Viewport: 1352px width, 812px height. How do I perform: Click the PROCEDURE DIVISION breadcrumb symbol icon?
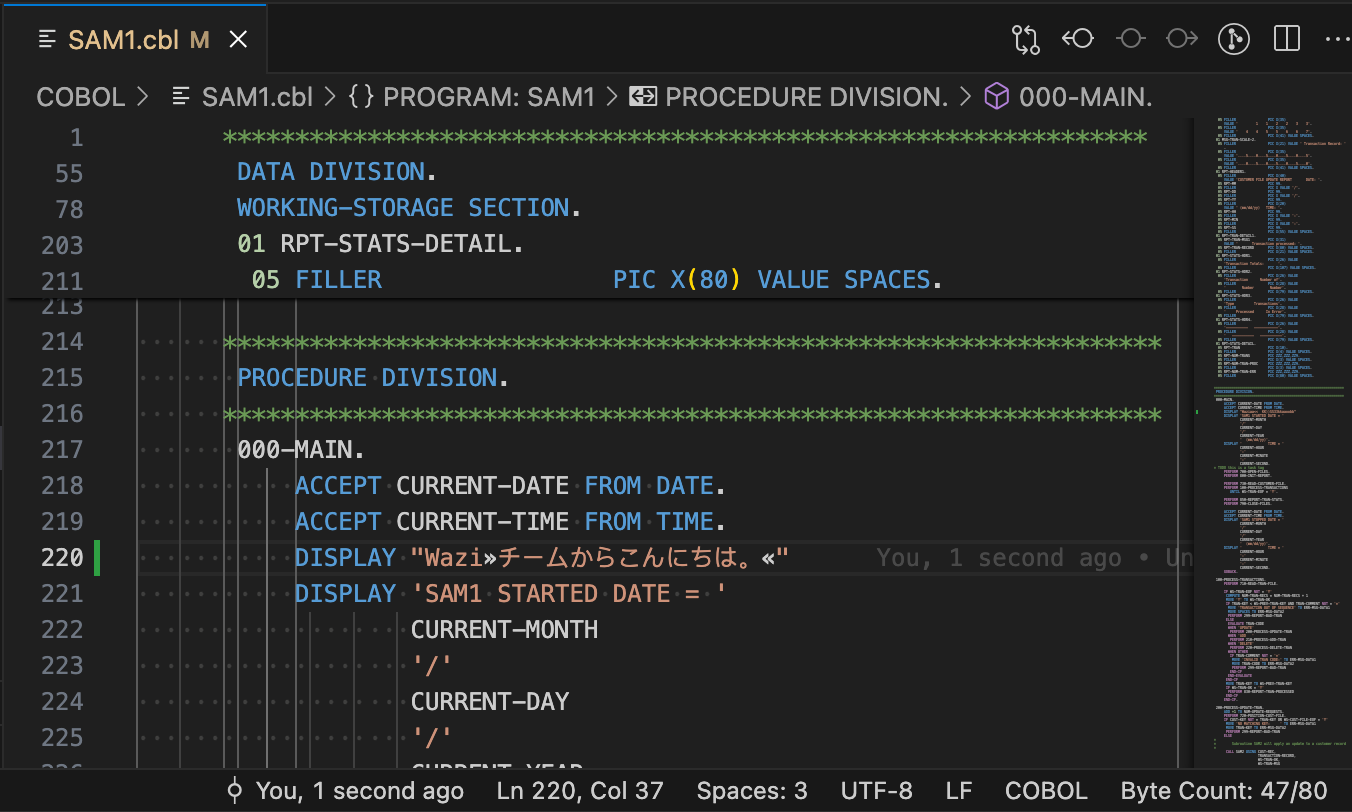click(x=642, y=97)
